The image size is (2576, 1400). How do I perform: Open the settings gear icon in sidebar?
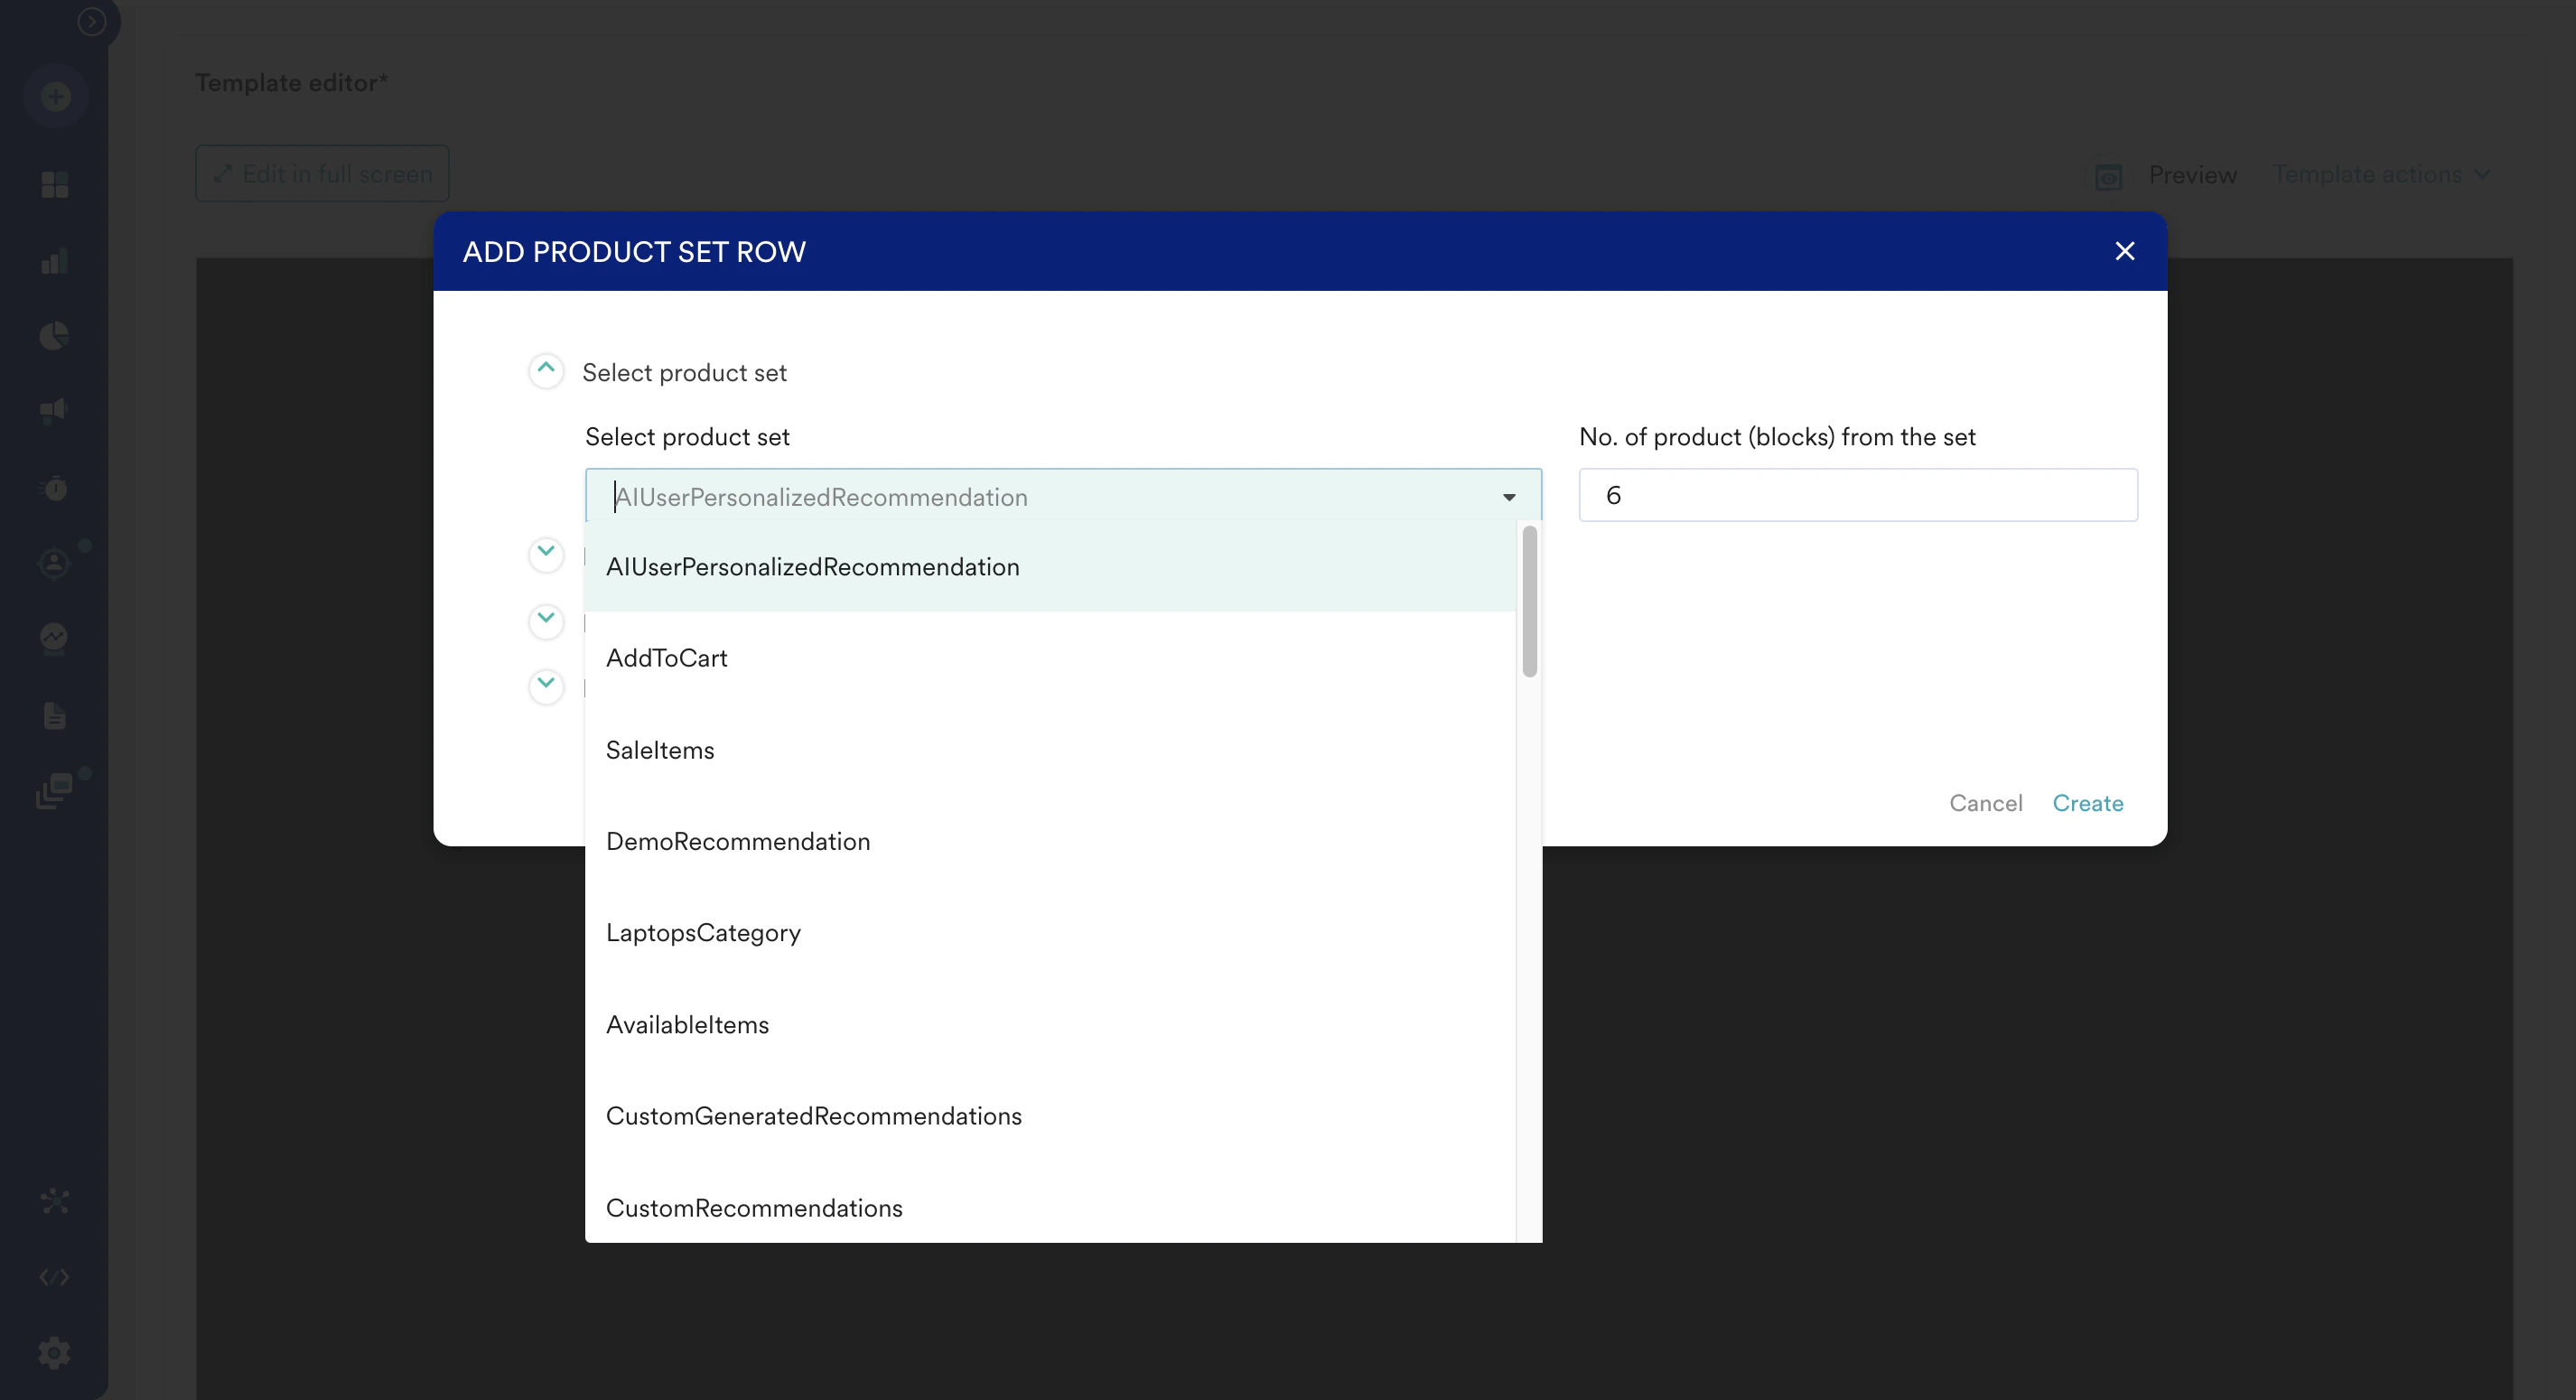tap(55, 1353)
